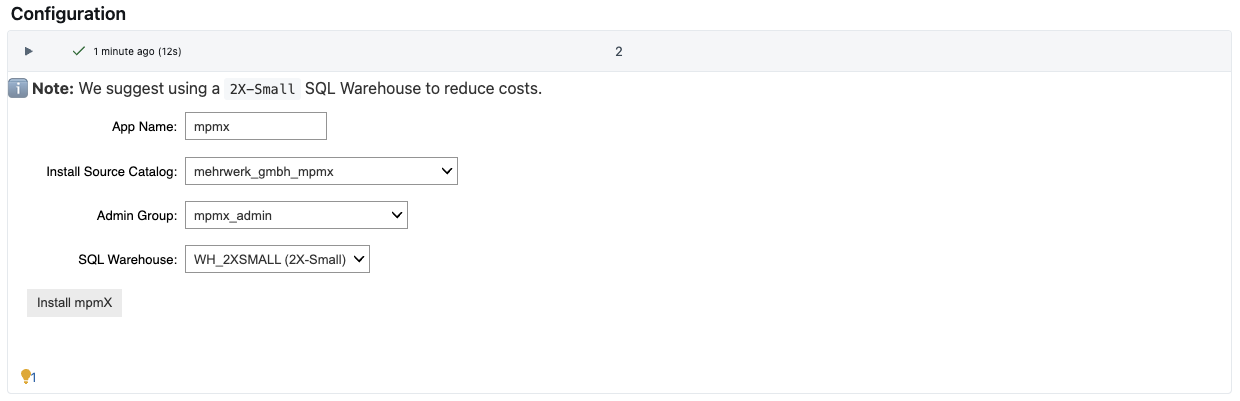The width and height of the screenshot is (1240, 401).
Task: Run the cell with the play triangle
Action: [29, 51]
